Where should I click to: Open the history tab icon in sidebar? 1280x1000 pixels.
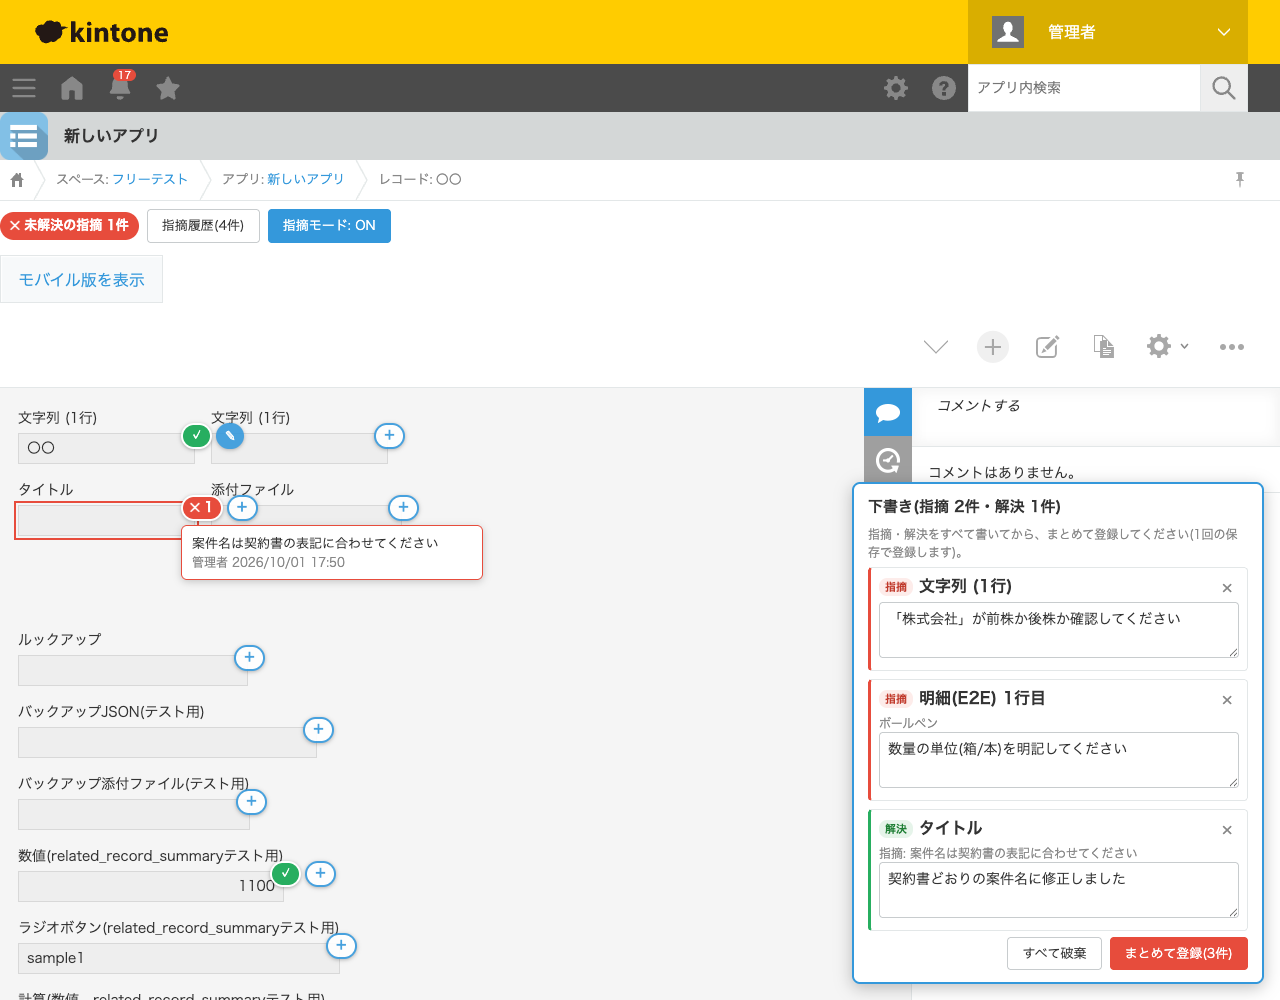888,460
